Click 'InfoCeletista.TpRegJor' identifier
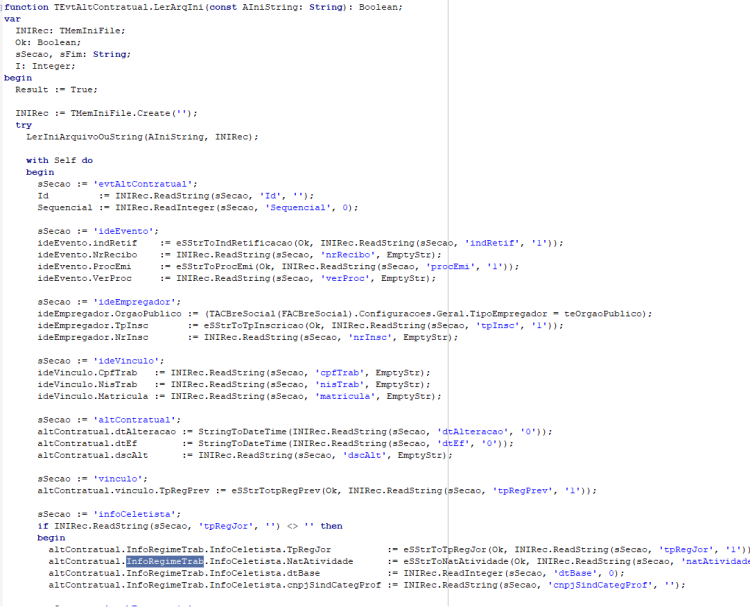Viewport: 750px width, 607px height. 270,550
